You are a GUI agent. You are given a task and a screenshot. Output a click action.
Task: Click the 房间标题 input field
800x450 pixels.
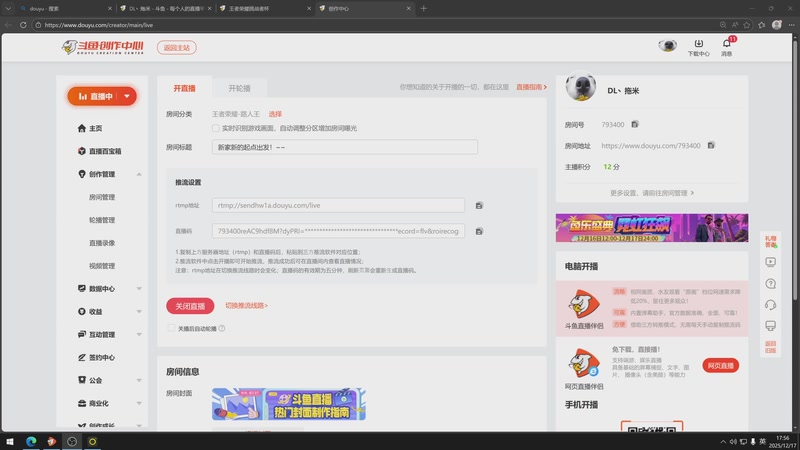pyautogui.click(x=345, y=147)
